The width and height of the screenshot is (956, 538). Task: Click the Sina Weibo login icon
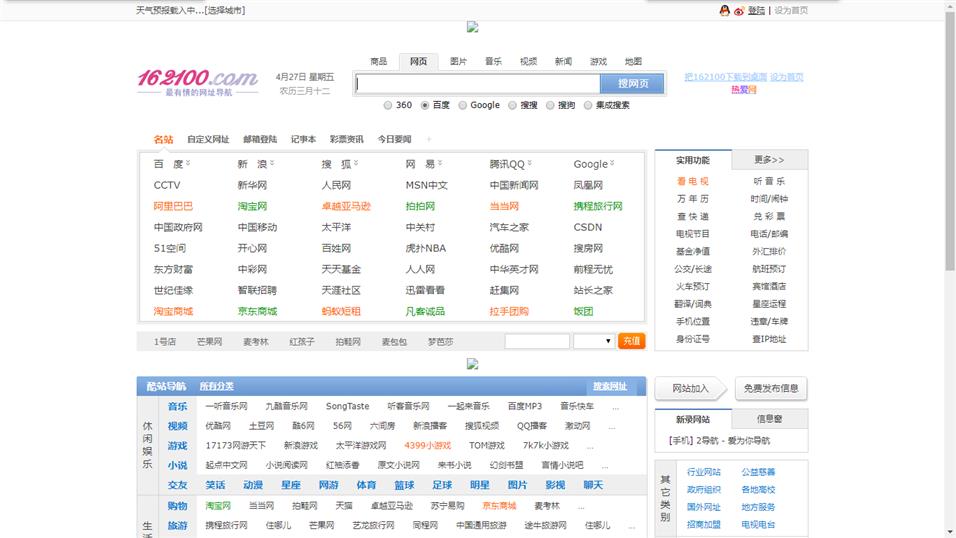point(739,11)
